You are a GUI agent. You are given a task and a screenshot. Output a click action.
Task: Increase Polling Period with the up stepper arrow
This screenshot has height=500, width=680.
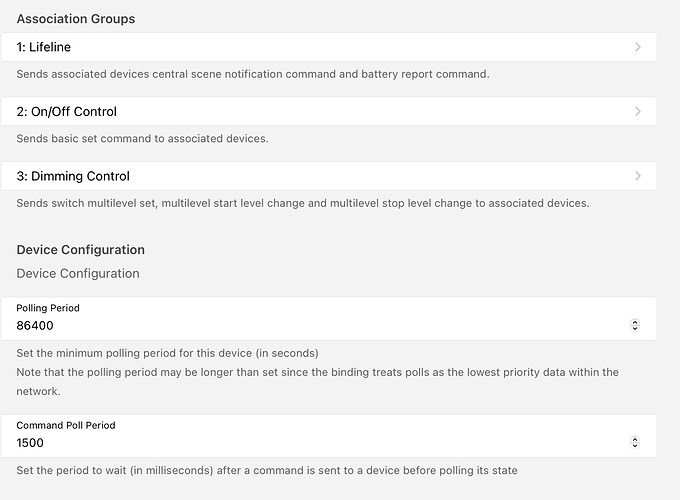[x=635, y=322]
